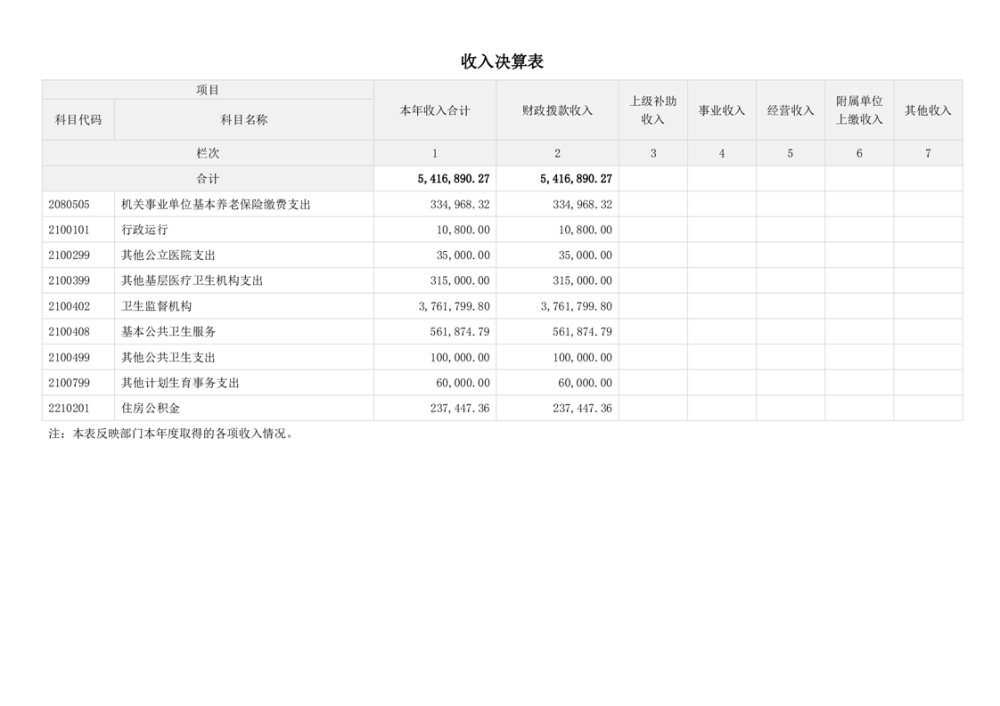Select the 附属单位上缴收入 header cell

click(859, 111)
